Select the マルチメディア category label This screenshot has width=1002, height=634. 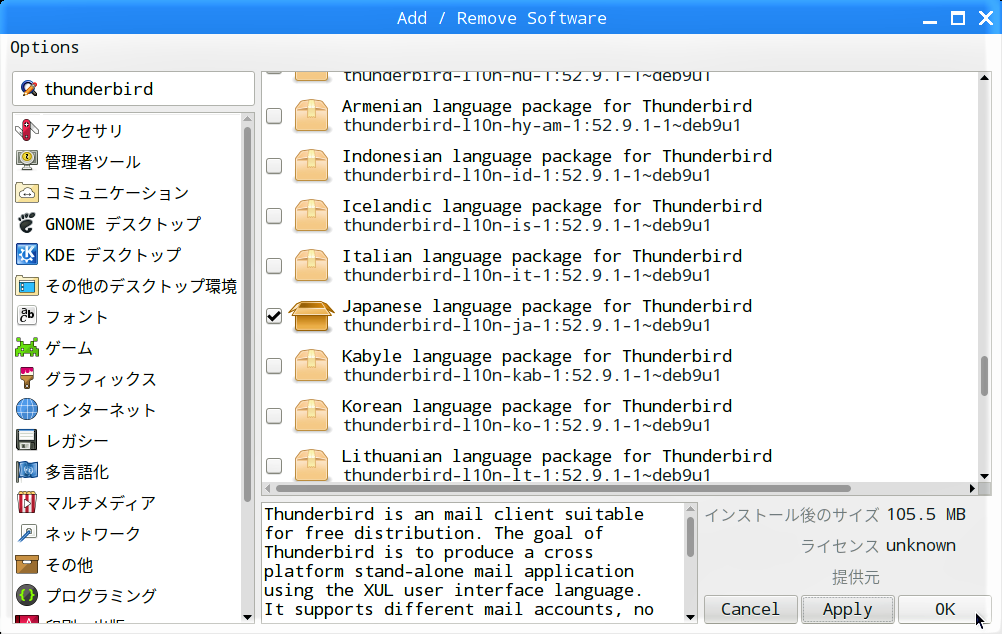click(100, 503)
